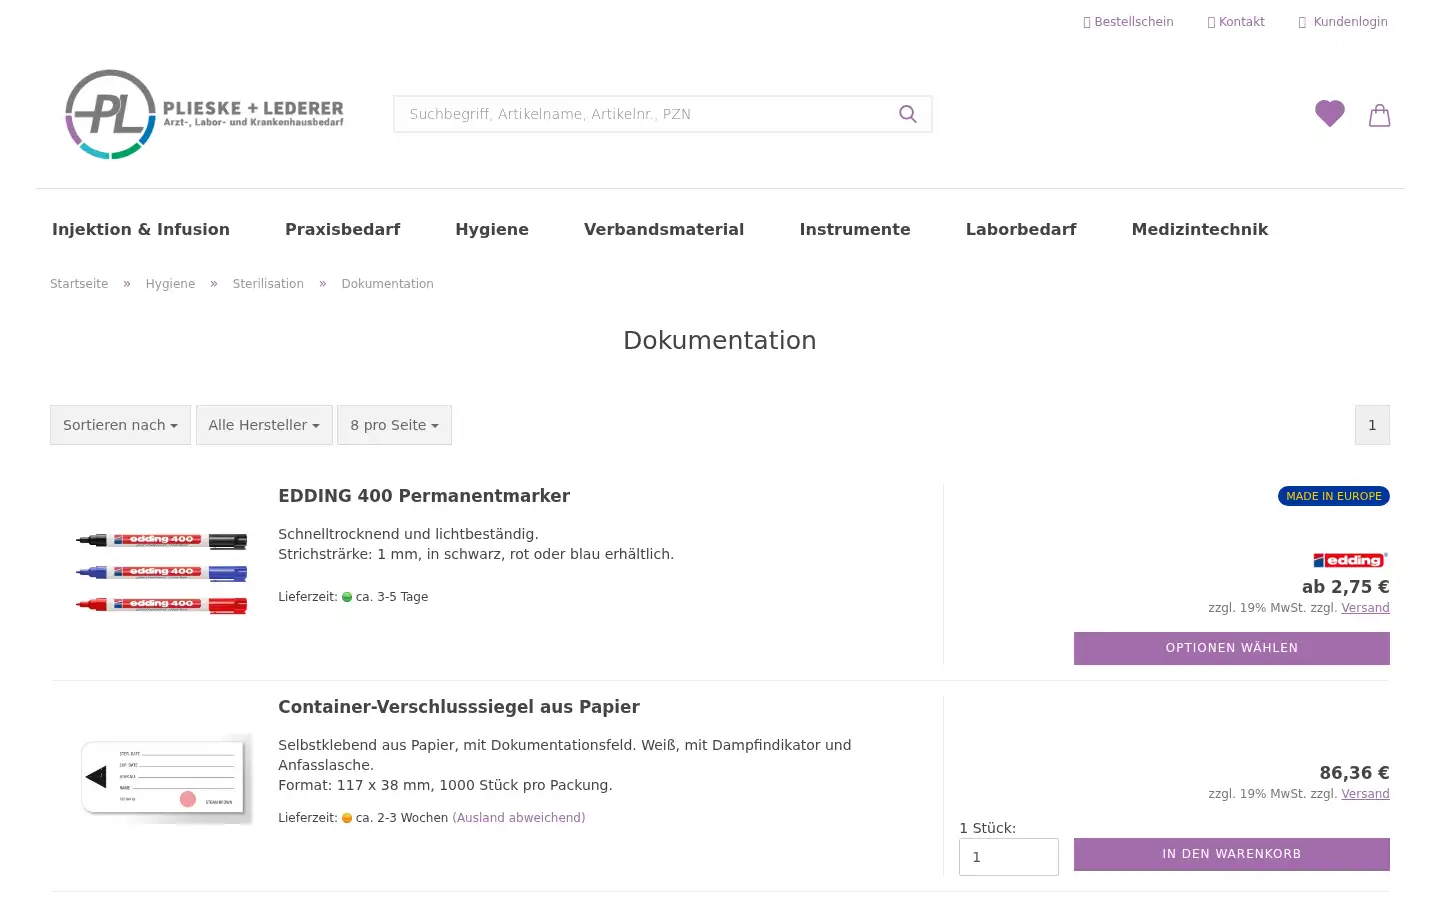Open the Medizintechnik menu
This screenshot has height=900, width=1440.
1200,229
